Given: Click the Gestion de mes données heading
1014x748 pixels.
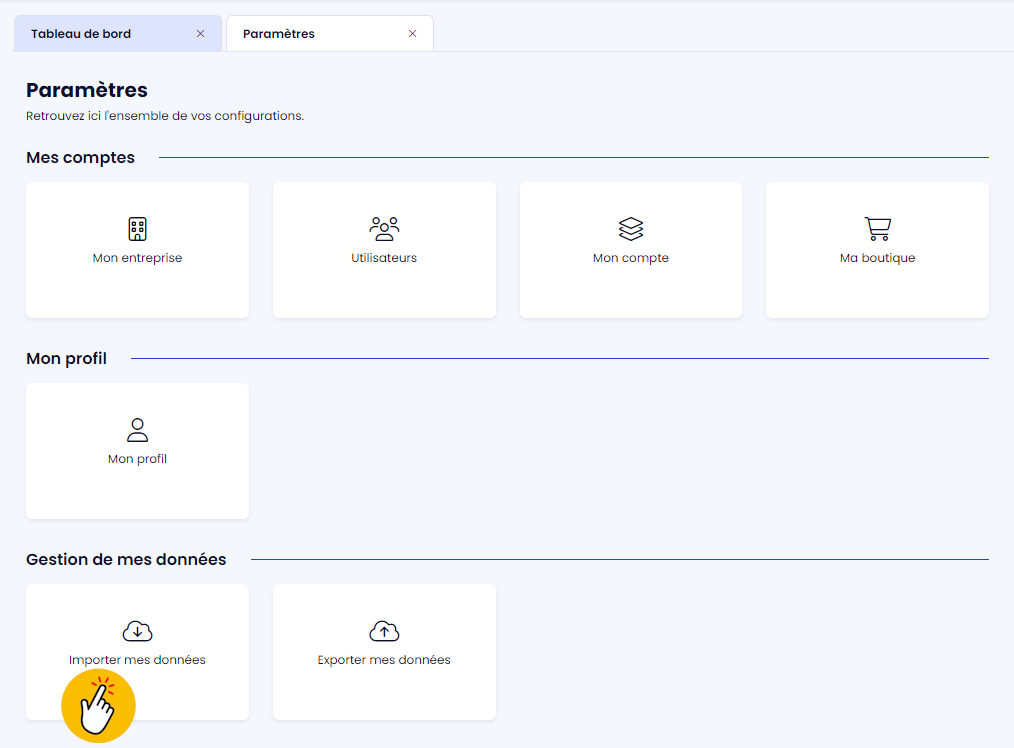Looking at the screenshot, I should [126, 559].
